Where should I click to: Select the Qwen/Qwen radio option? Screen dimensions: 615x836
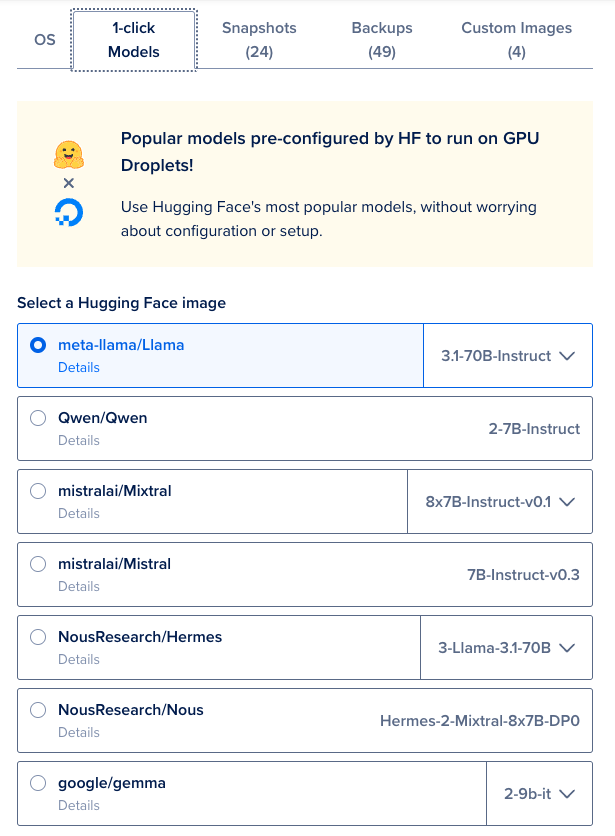click(x=38, y=418)
